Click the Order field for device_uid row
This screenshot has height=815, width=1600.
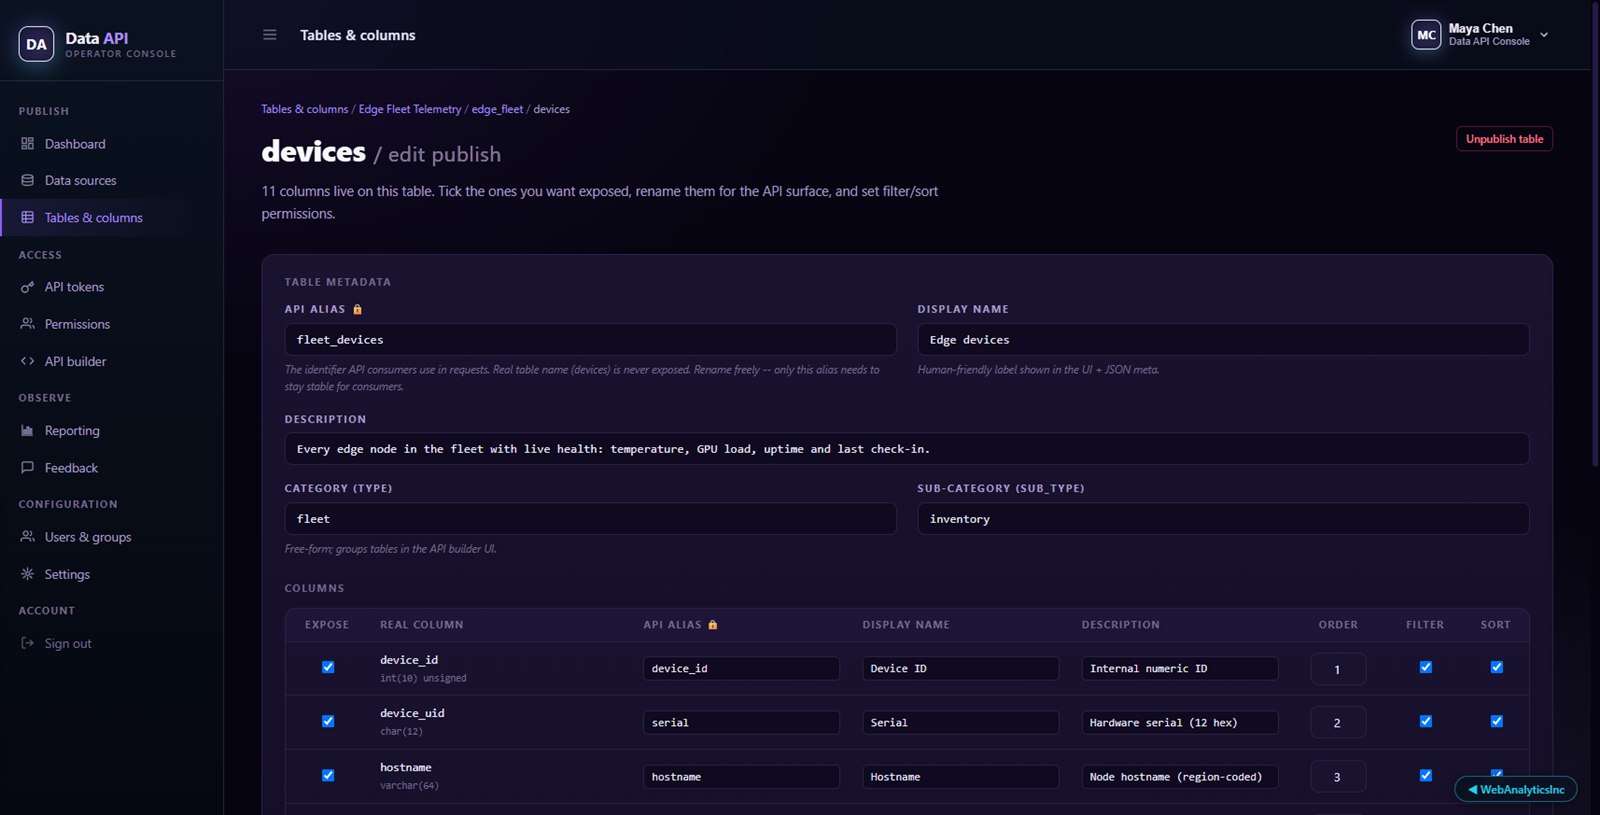[x=1338, y=722]
